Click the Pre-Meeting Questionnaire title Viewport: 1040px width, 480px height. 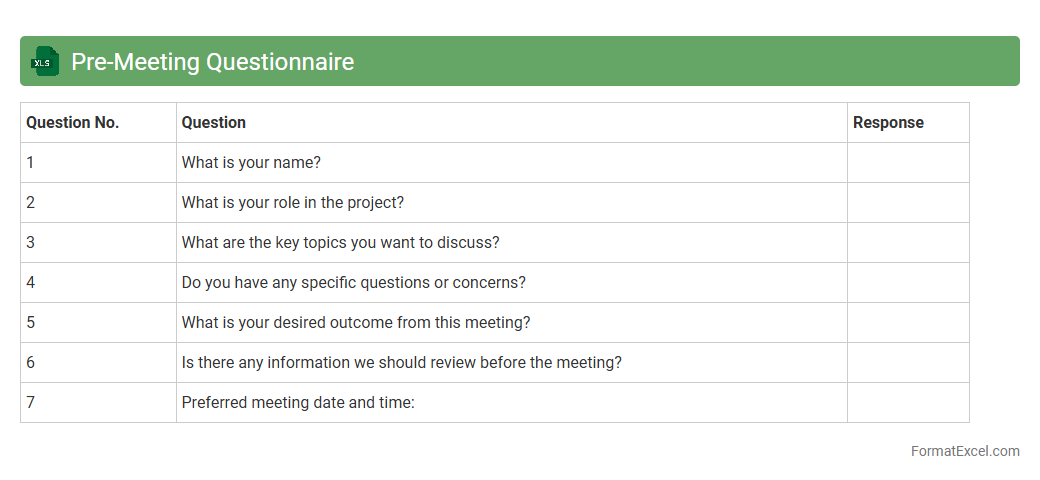[x=212, y=62]
